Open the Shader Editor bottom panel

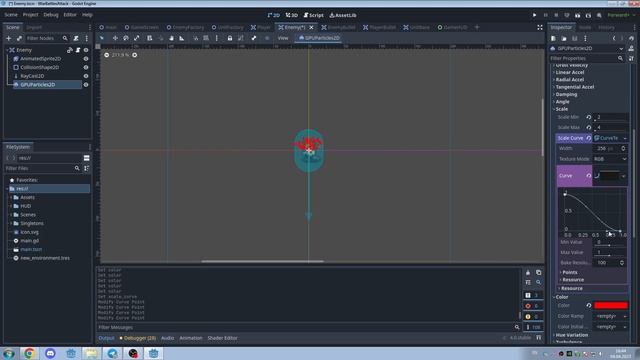pyautogui.click(x=222, y=338)
